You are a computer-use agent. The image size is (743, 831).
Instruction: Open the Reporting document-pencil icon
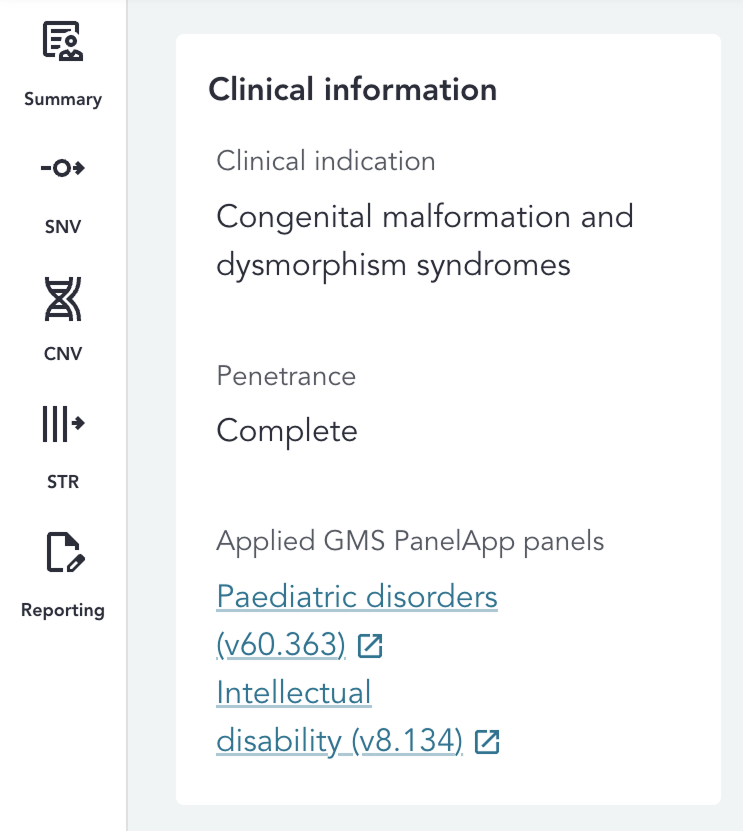pos(62,552)
